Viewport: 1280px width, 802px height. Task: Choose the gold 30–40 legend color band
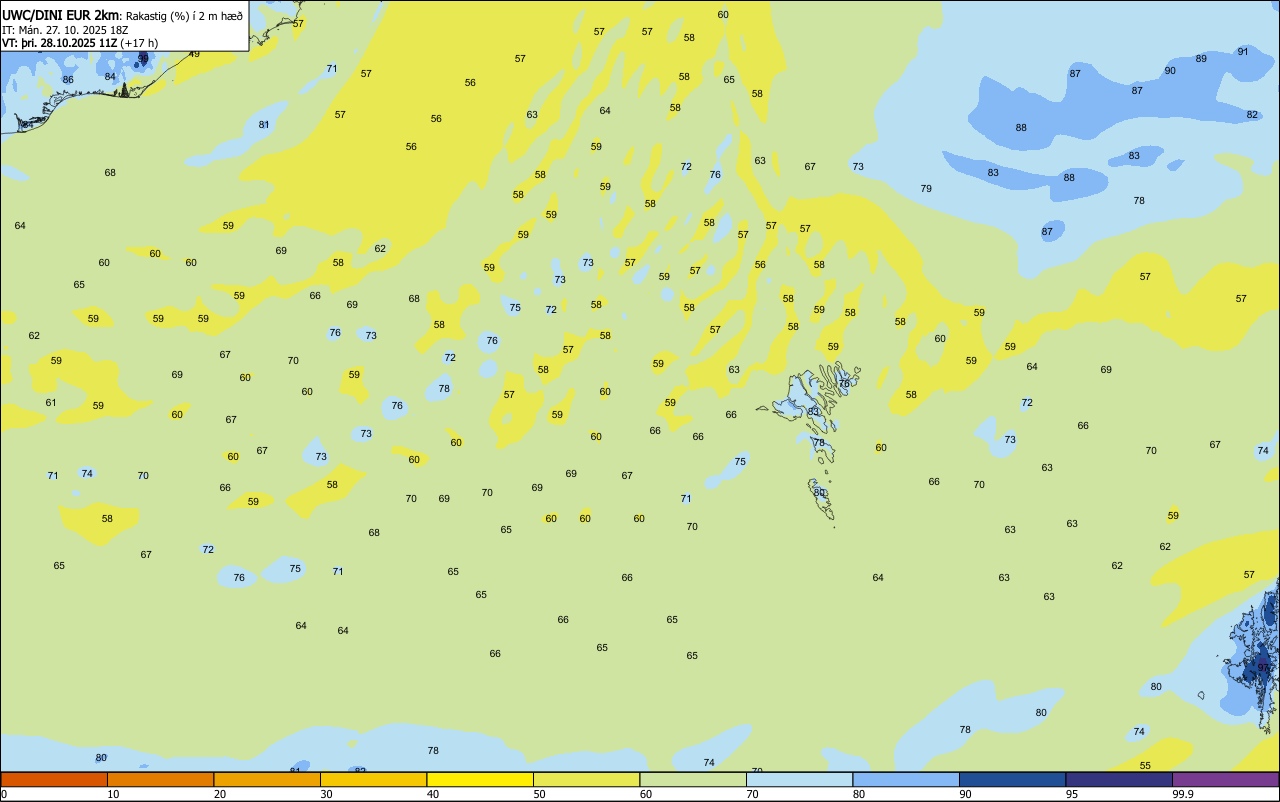click(x=373, y=779)
